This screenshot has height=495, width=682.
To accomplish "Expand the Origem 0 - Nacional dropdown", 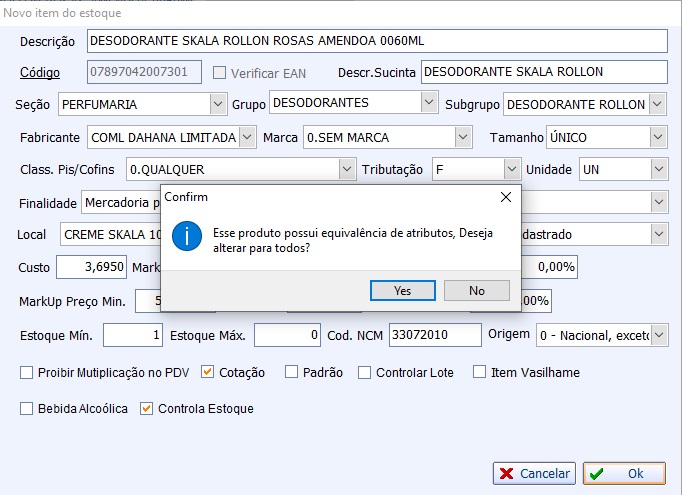I will click(659, 335).
